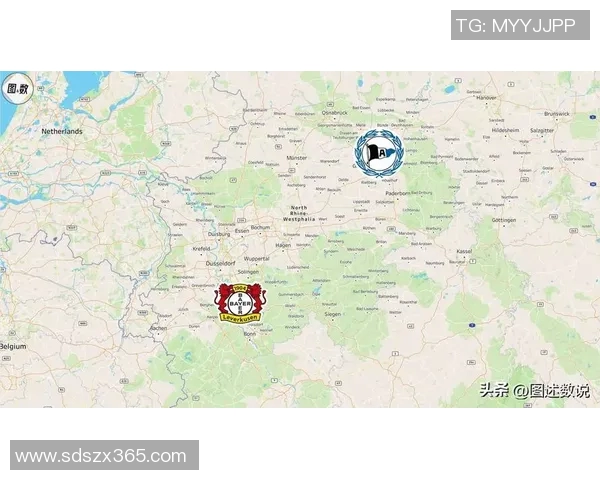600x480 pixels.
Task: Click the Münster city label
Action: tap(297, 158)
